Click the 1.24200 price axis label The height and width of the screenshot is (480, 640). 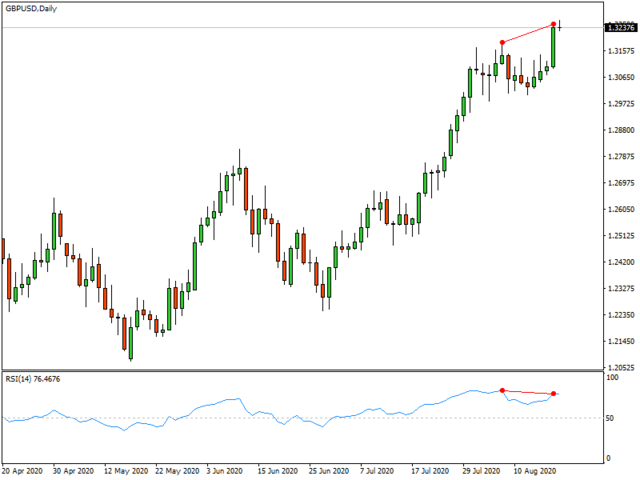tap(621, 262)
